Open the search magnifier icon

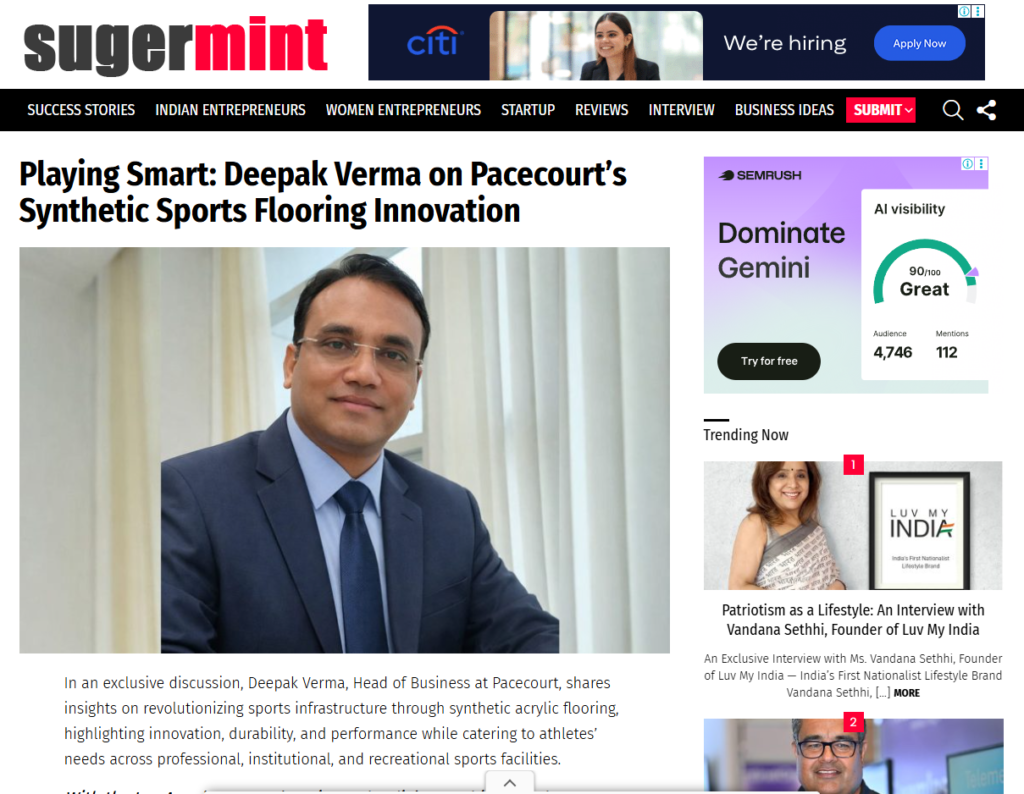953,110
